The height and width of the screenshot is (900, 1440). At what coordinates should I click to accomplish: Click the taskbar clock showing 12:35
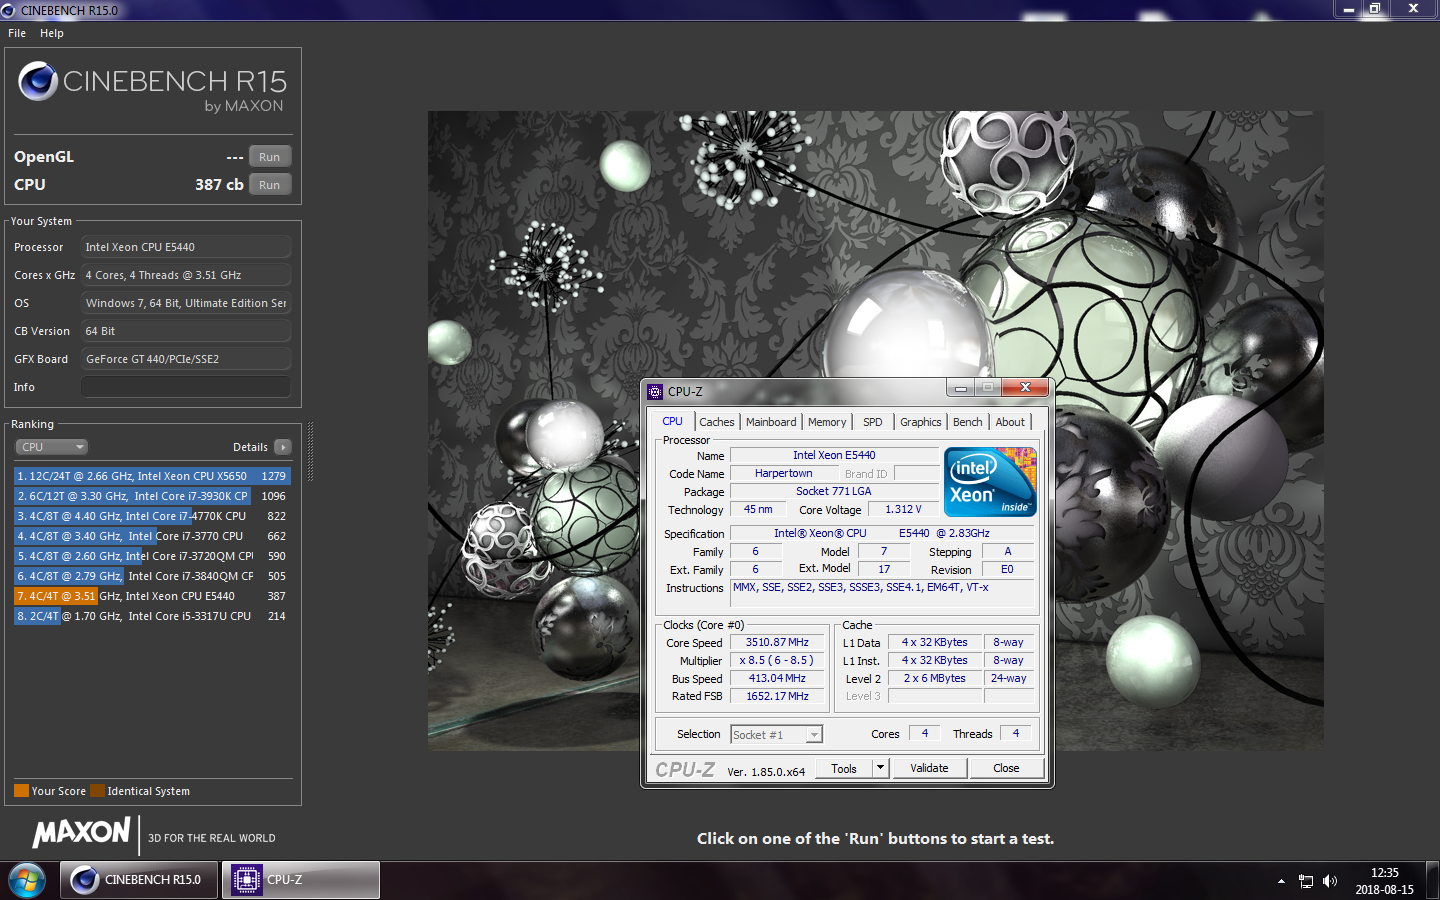[x=1384, y=881]
